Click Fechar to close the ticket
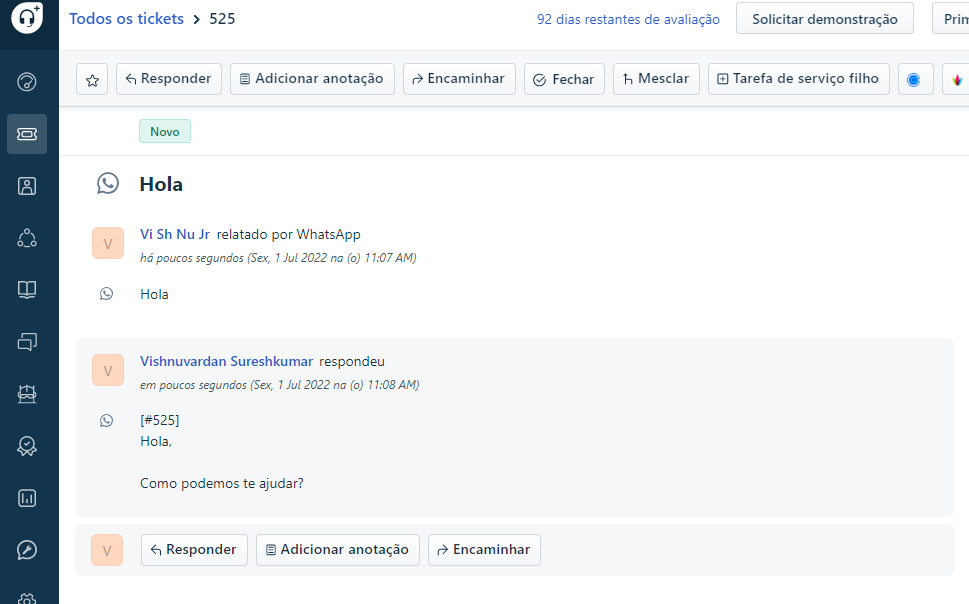The height and width of the screenshot is (604, 969). click(x=563, y=78)
